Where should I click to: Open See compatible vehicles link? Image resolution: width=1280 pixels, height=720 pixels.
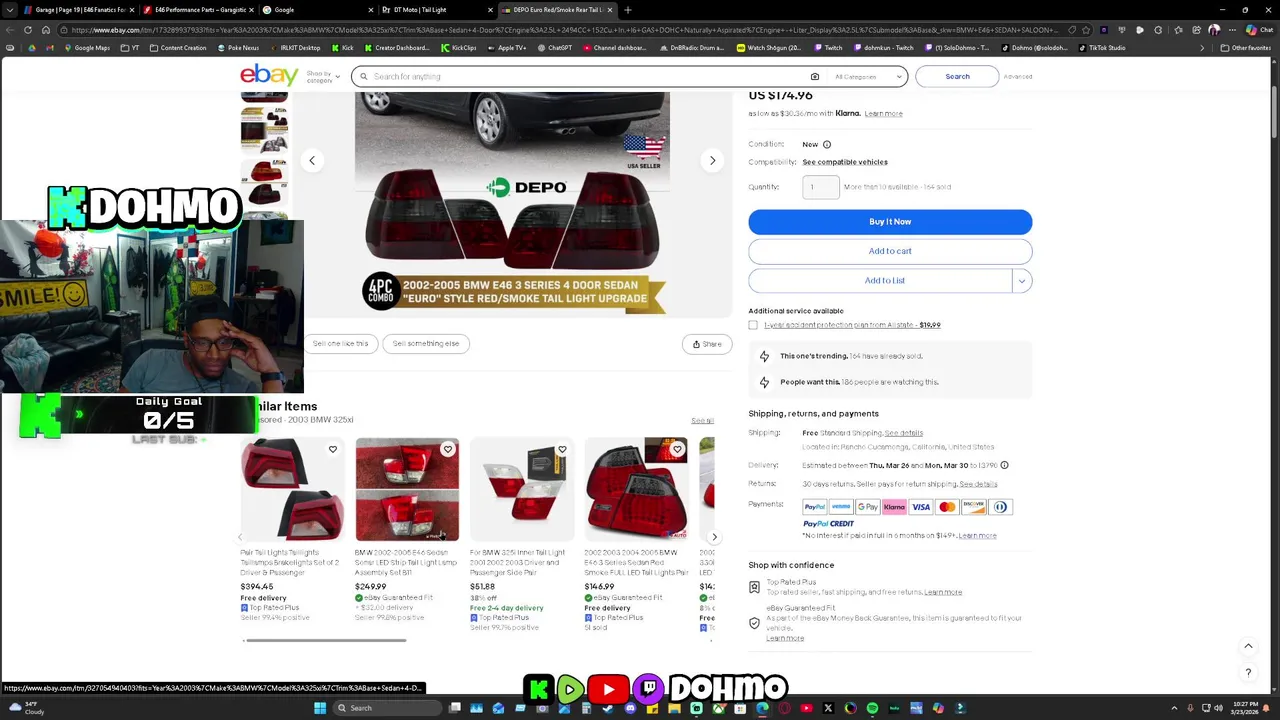845,162
